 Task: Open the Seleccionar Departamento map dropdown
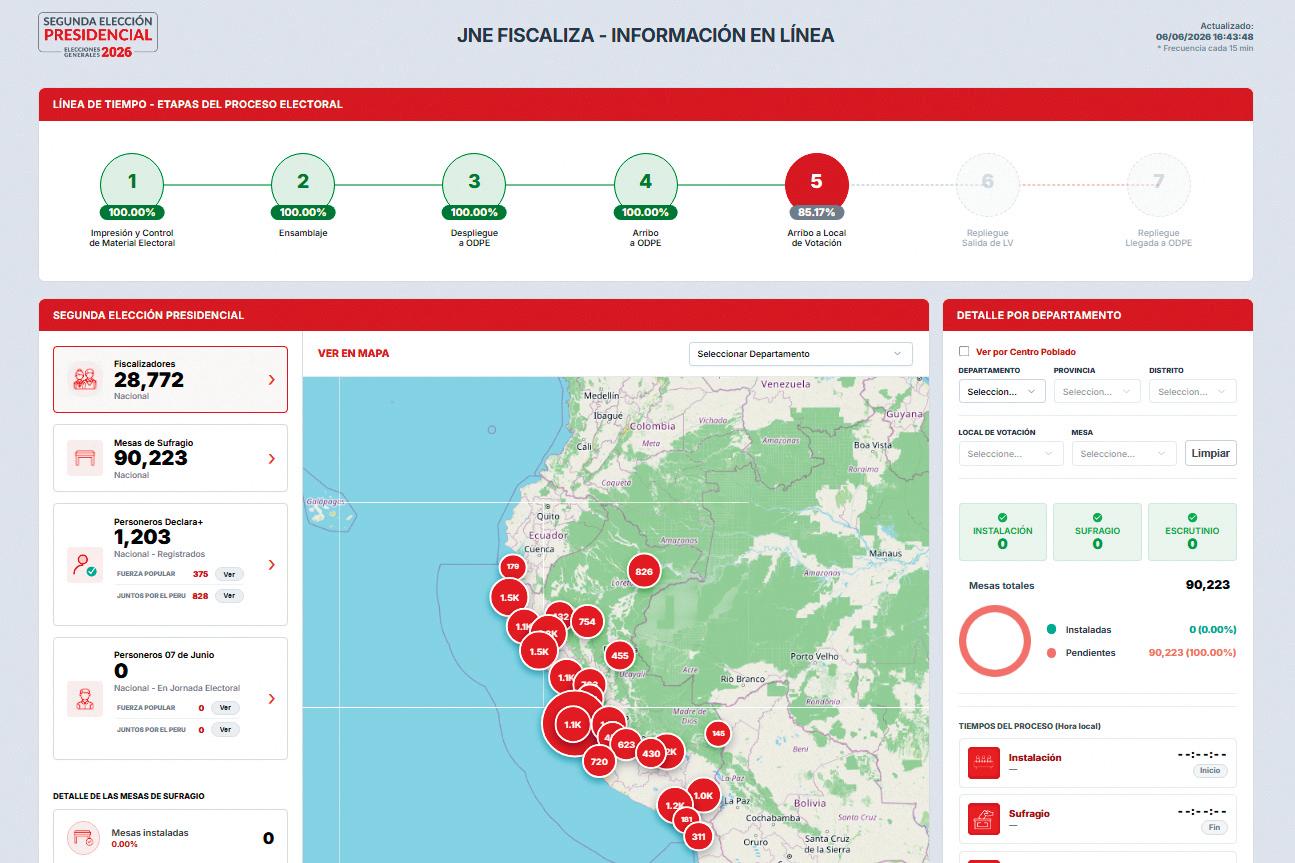click(x=800, y=354)
